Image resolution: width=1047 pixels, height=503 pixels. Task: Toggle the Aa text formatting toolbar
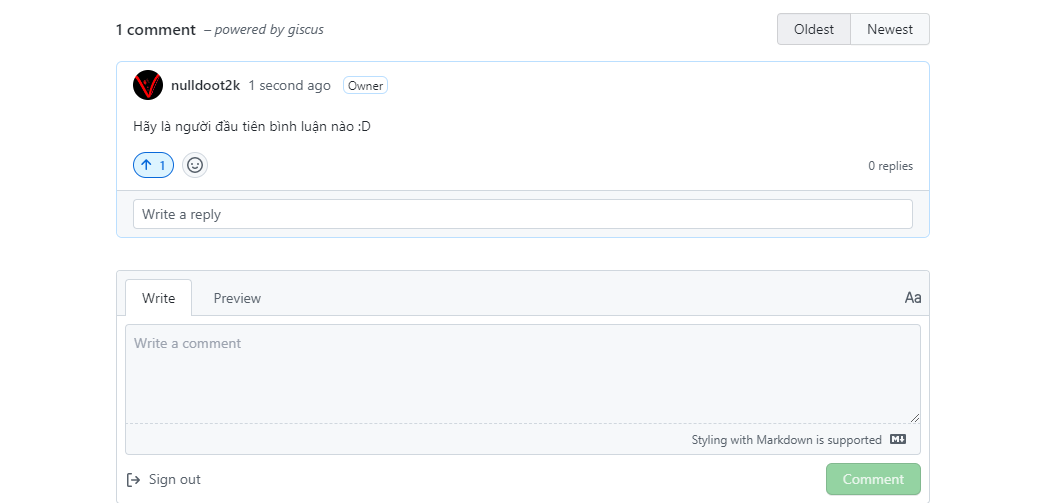[912, 298]
